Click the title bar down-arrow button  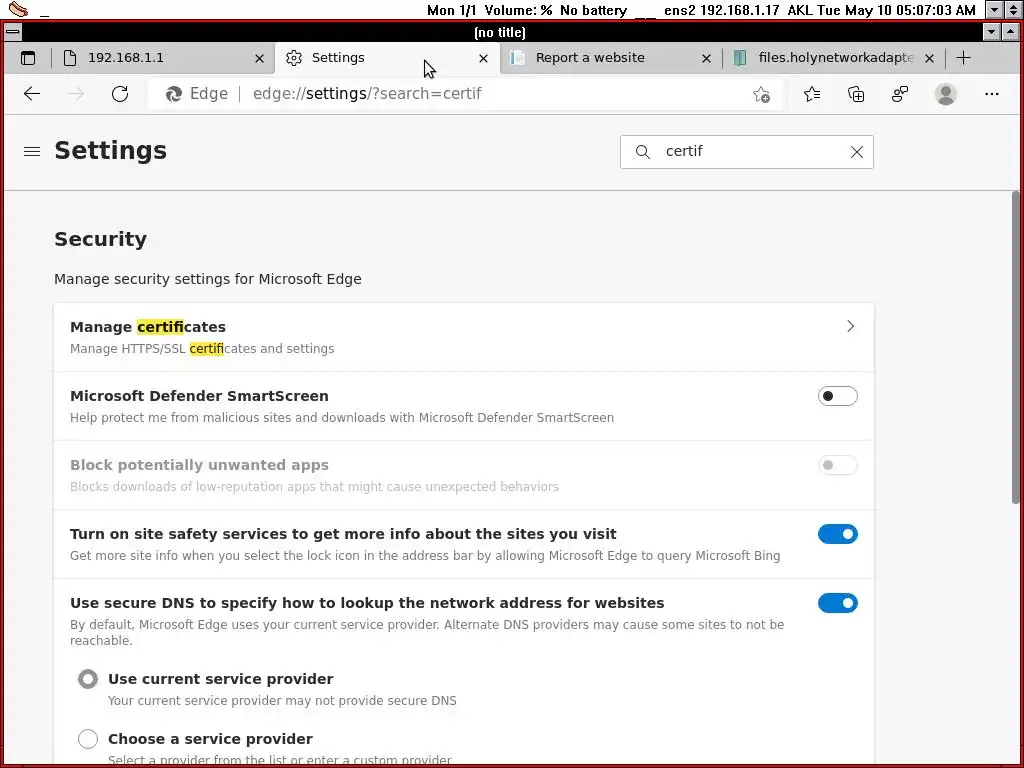[991, 32]
